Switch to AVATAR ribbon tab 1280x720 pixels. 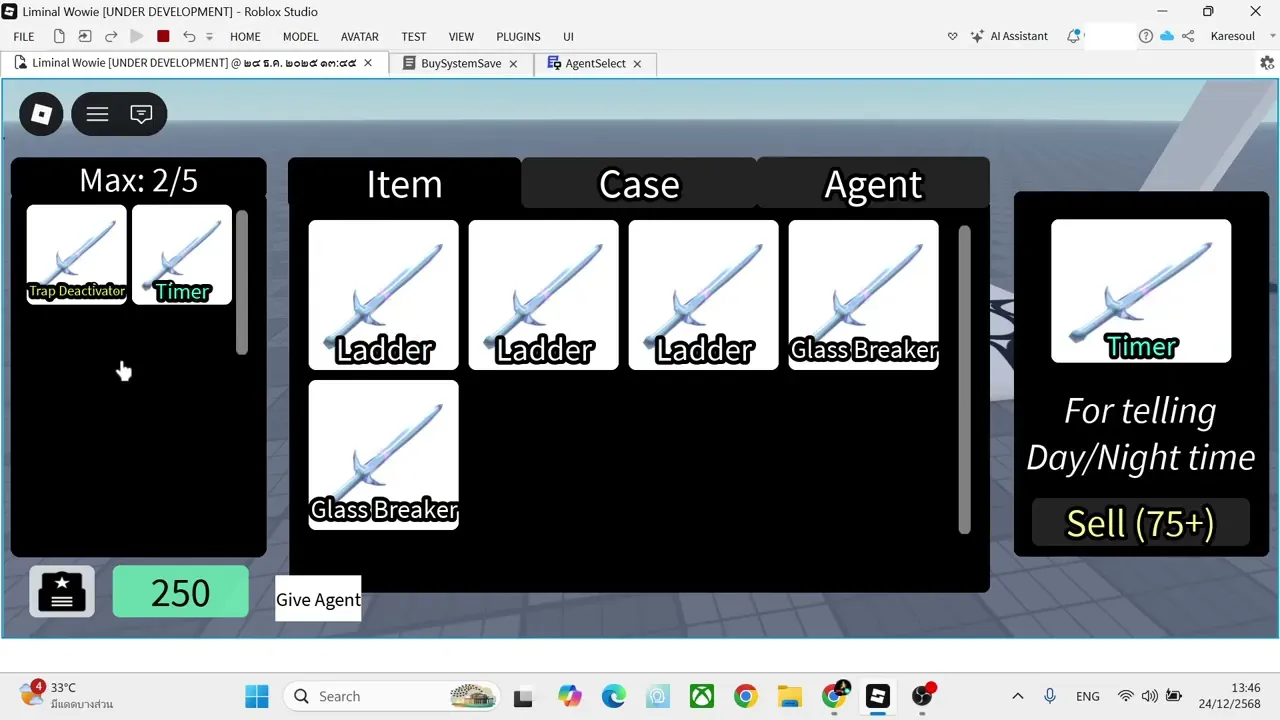pos(359,36)
